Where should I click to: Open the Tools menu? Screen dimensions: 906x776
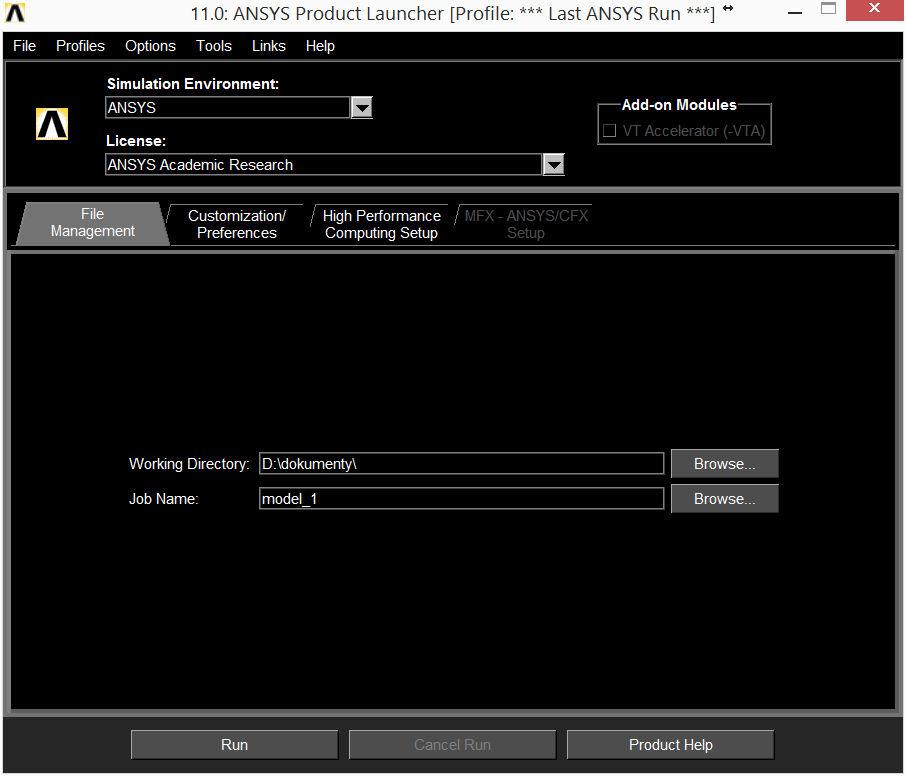[x=214, y=46]
